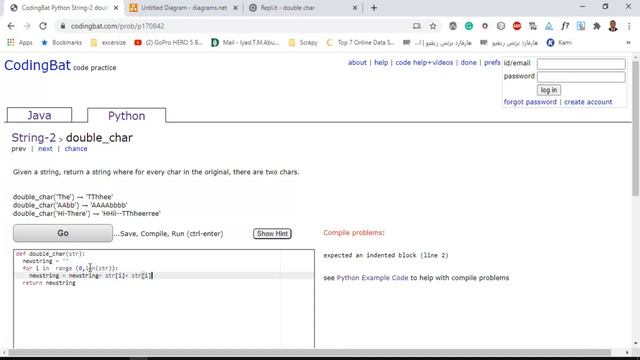Image resolution: width=640 pixels, height=360 pixels.
Task: Click the horizontal page scrollbar
Action: click(x=310, y=352)
